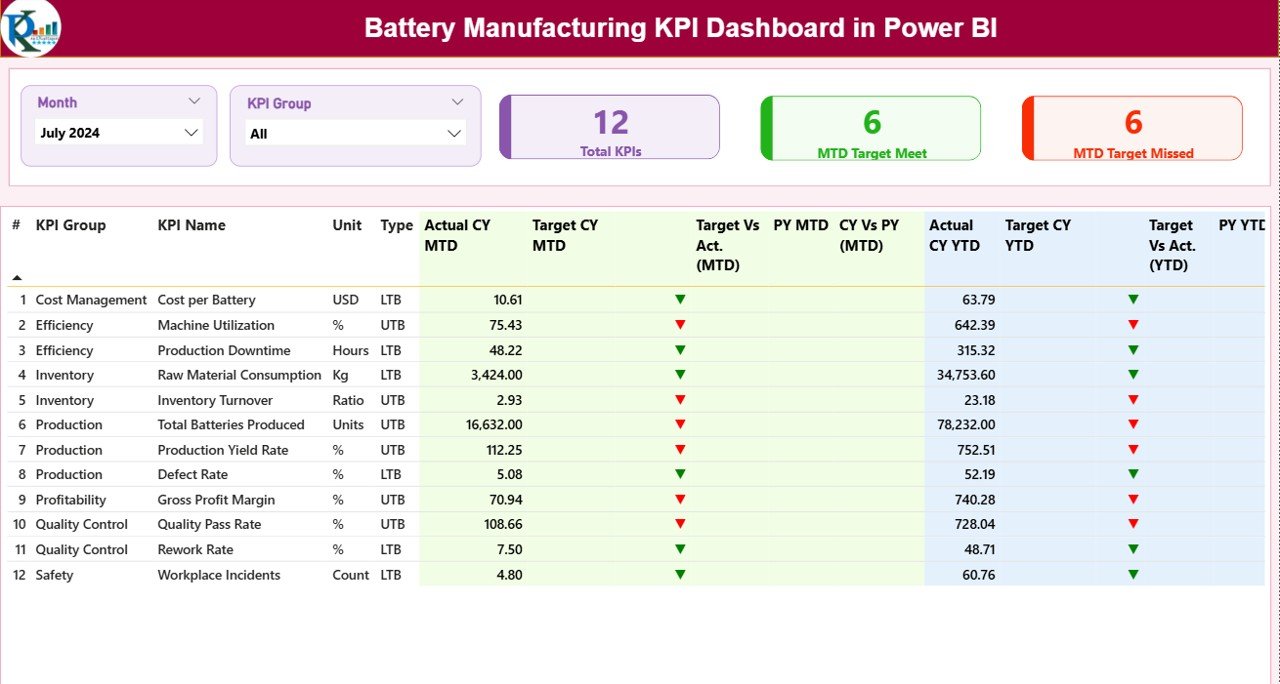Click the MTD Target Meet card showing 6

coord(870,127)
